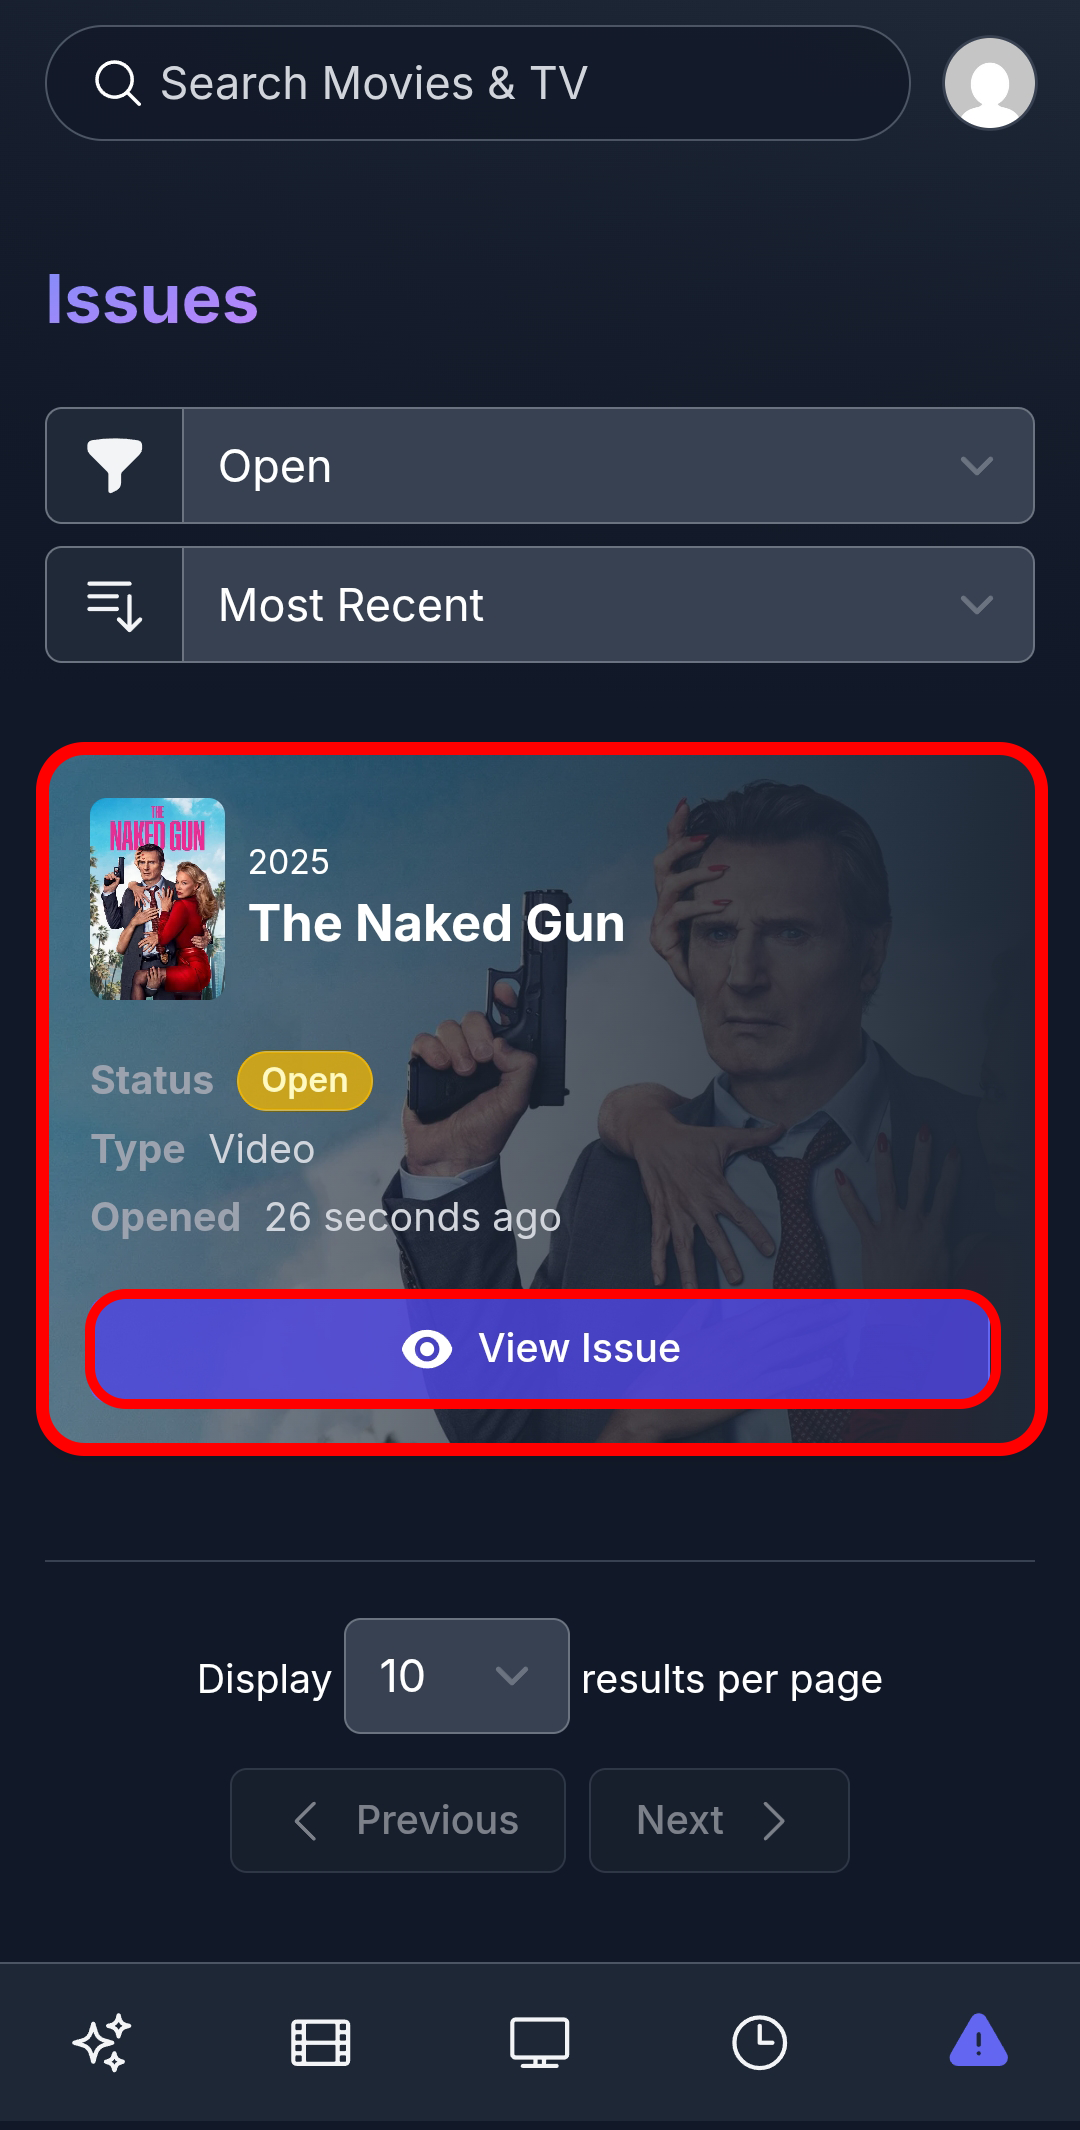The height and width of the screenshot is (2130, 1080).
Task: Click the yellow Open status badge
Action: (305, 1081)
